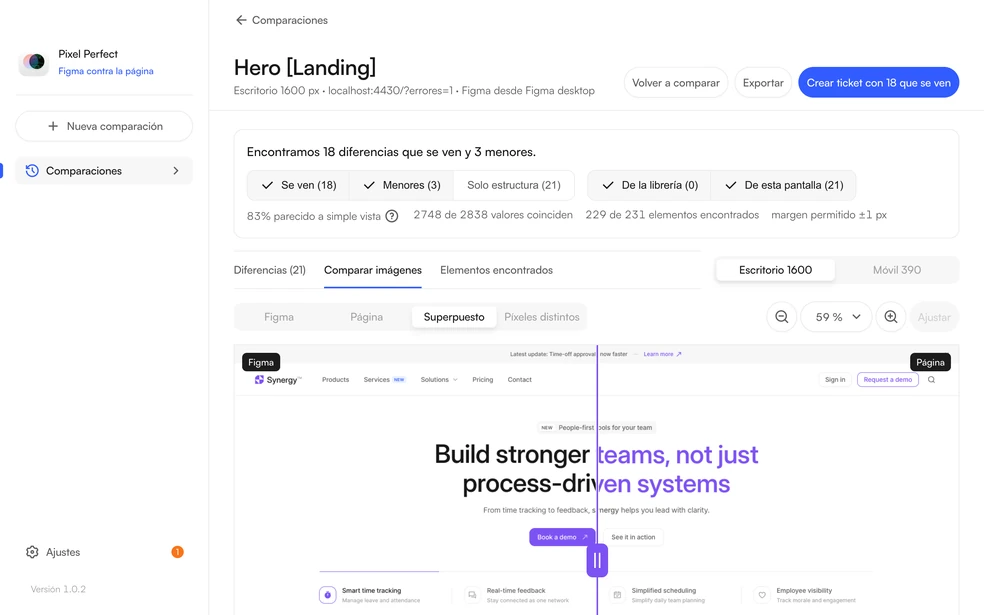Click the back arrow beside Comparaciones
984x615 pixels.
[x=240, y=20]
